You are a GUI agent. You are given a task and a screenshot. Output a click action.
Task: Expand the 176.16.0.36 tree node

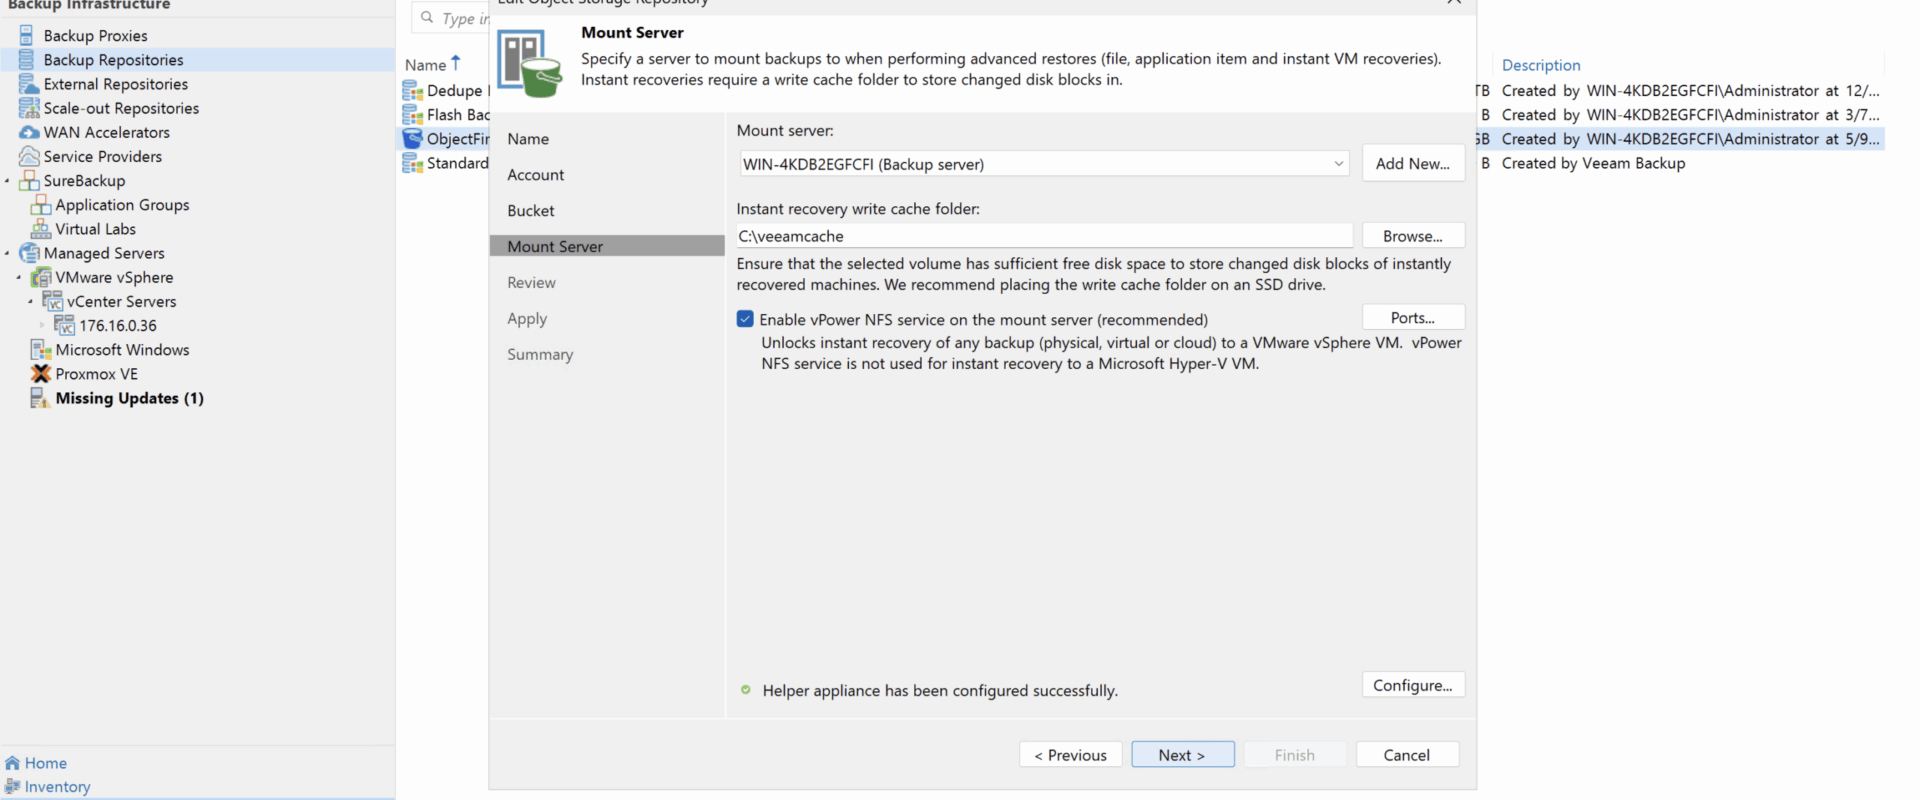click(43, 325)
